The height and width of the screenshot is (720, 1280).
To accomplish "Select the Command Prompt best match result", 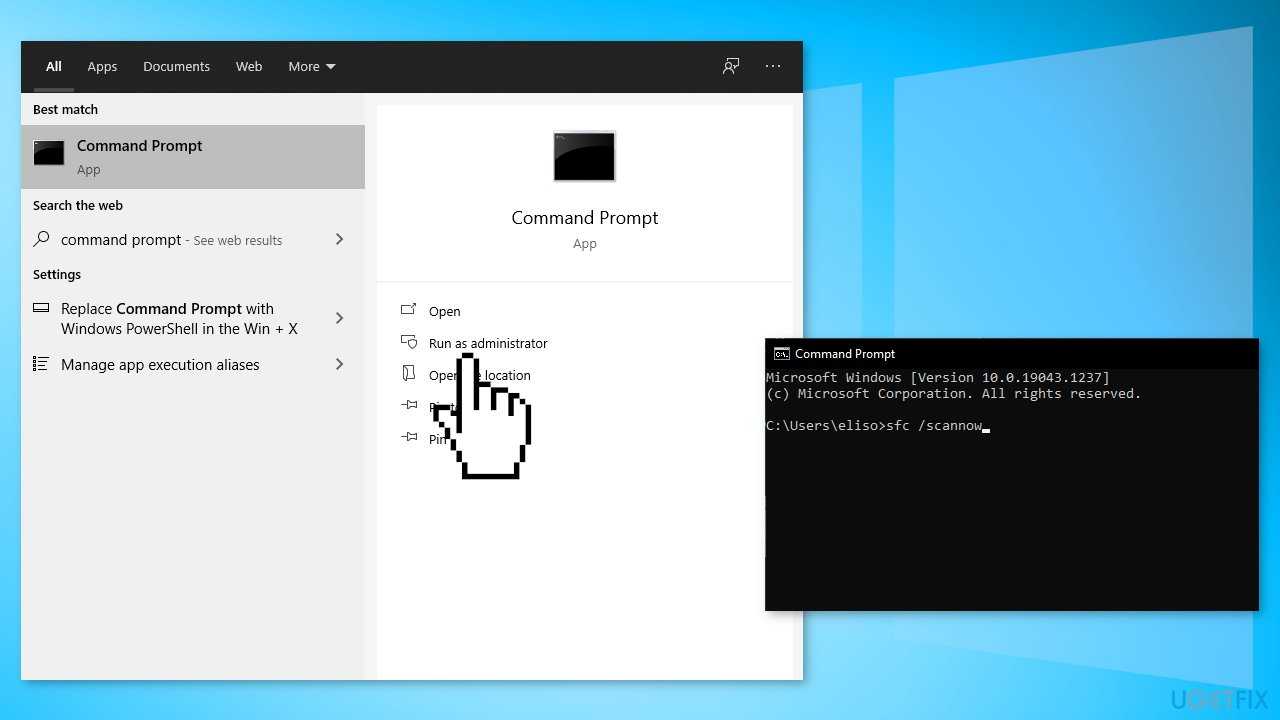I will (x=192, y=156).
